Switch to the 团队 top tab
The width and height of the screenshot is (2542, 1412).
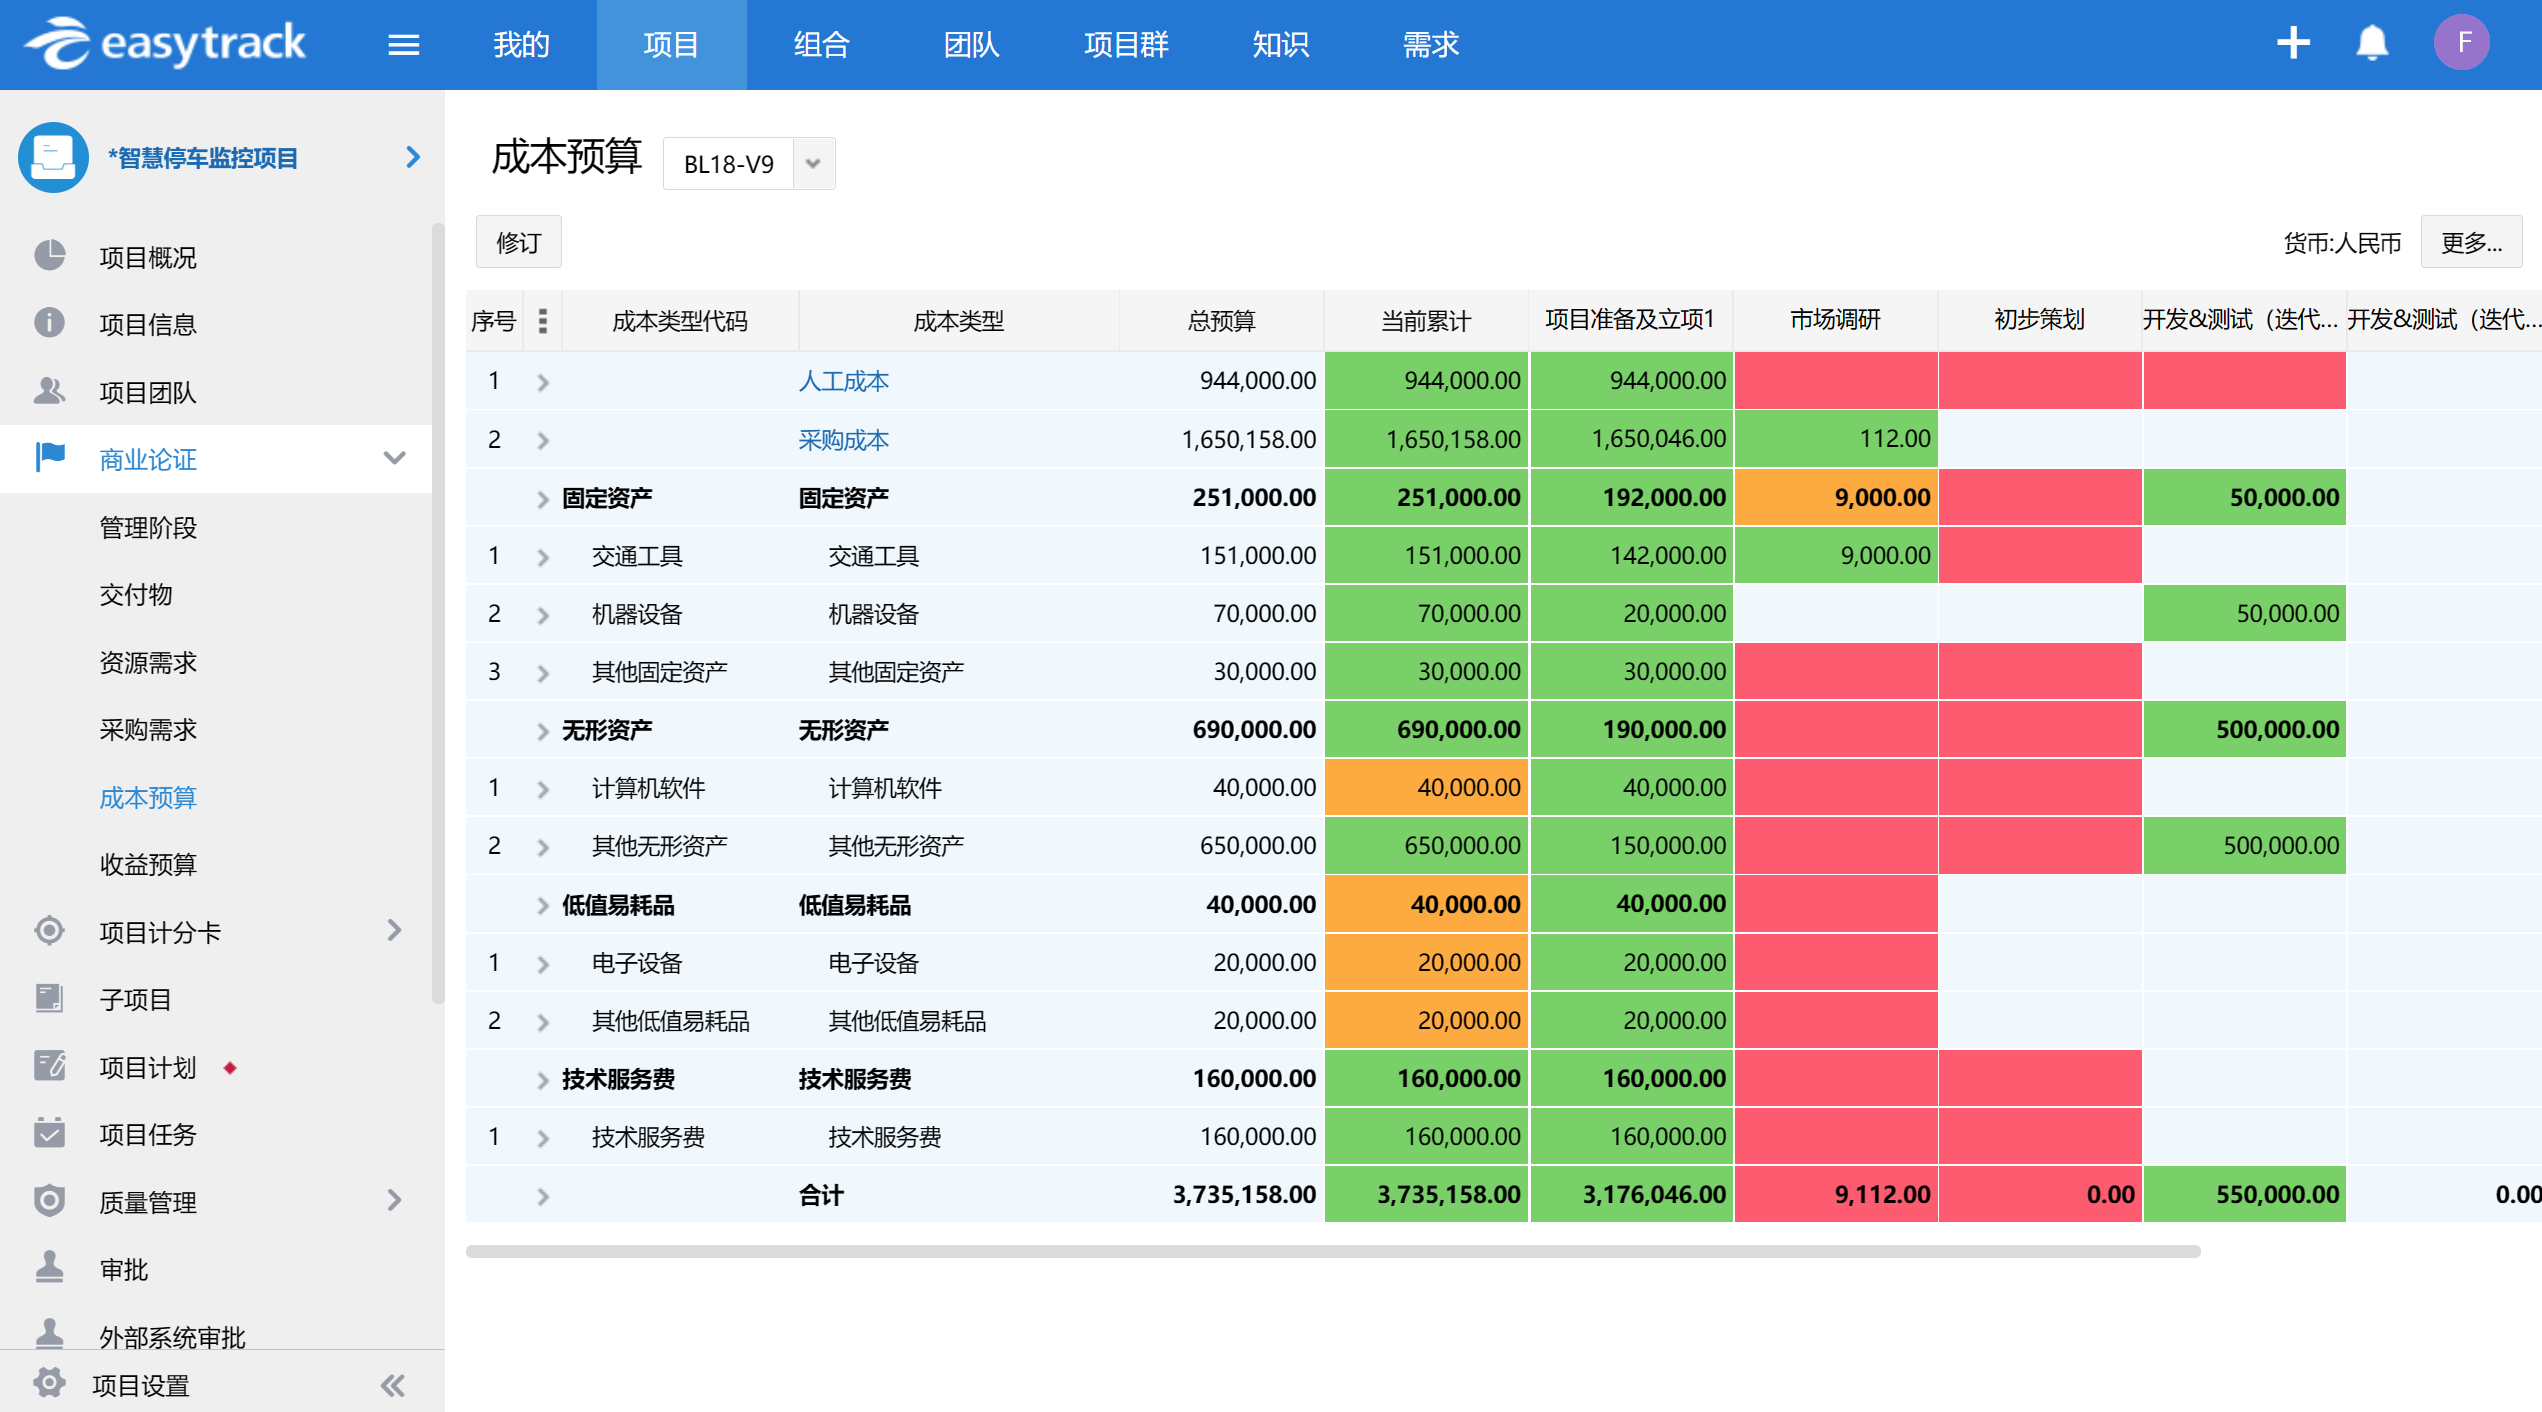[970, 45]
